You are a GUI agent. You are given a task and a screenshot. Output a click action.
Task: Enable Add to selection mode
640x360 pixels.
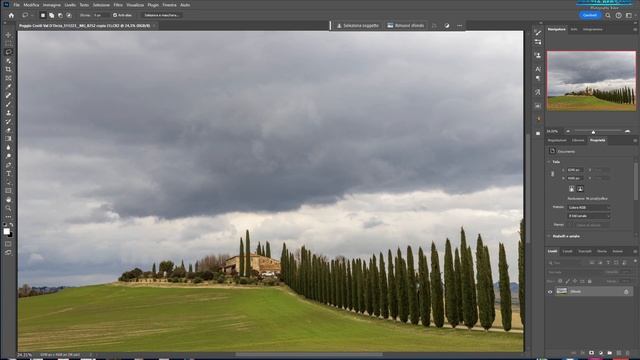[51, 15]
